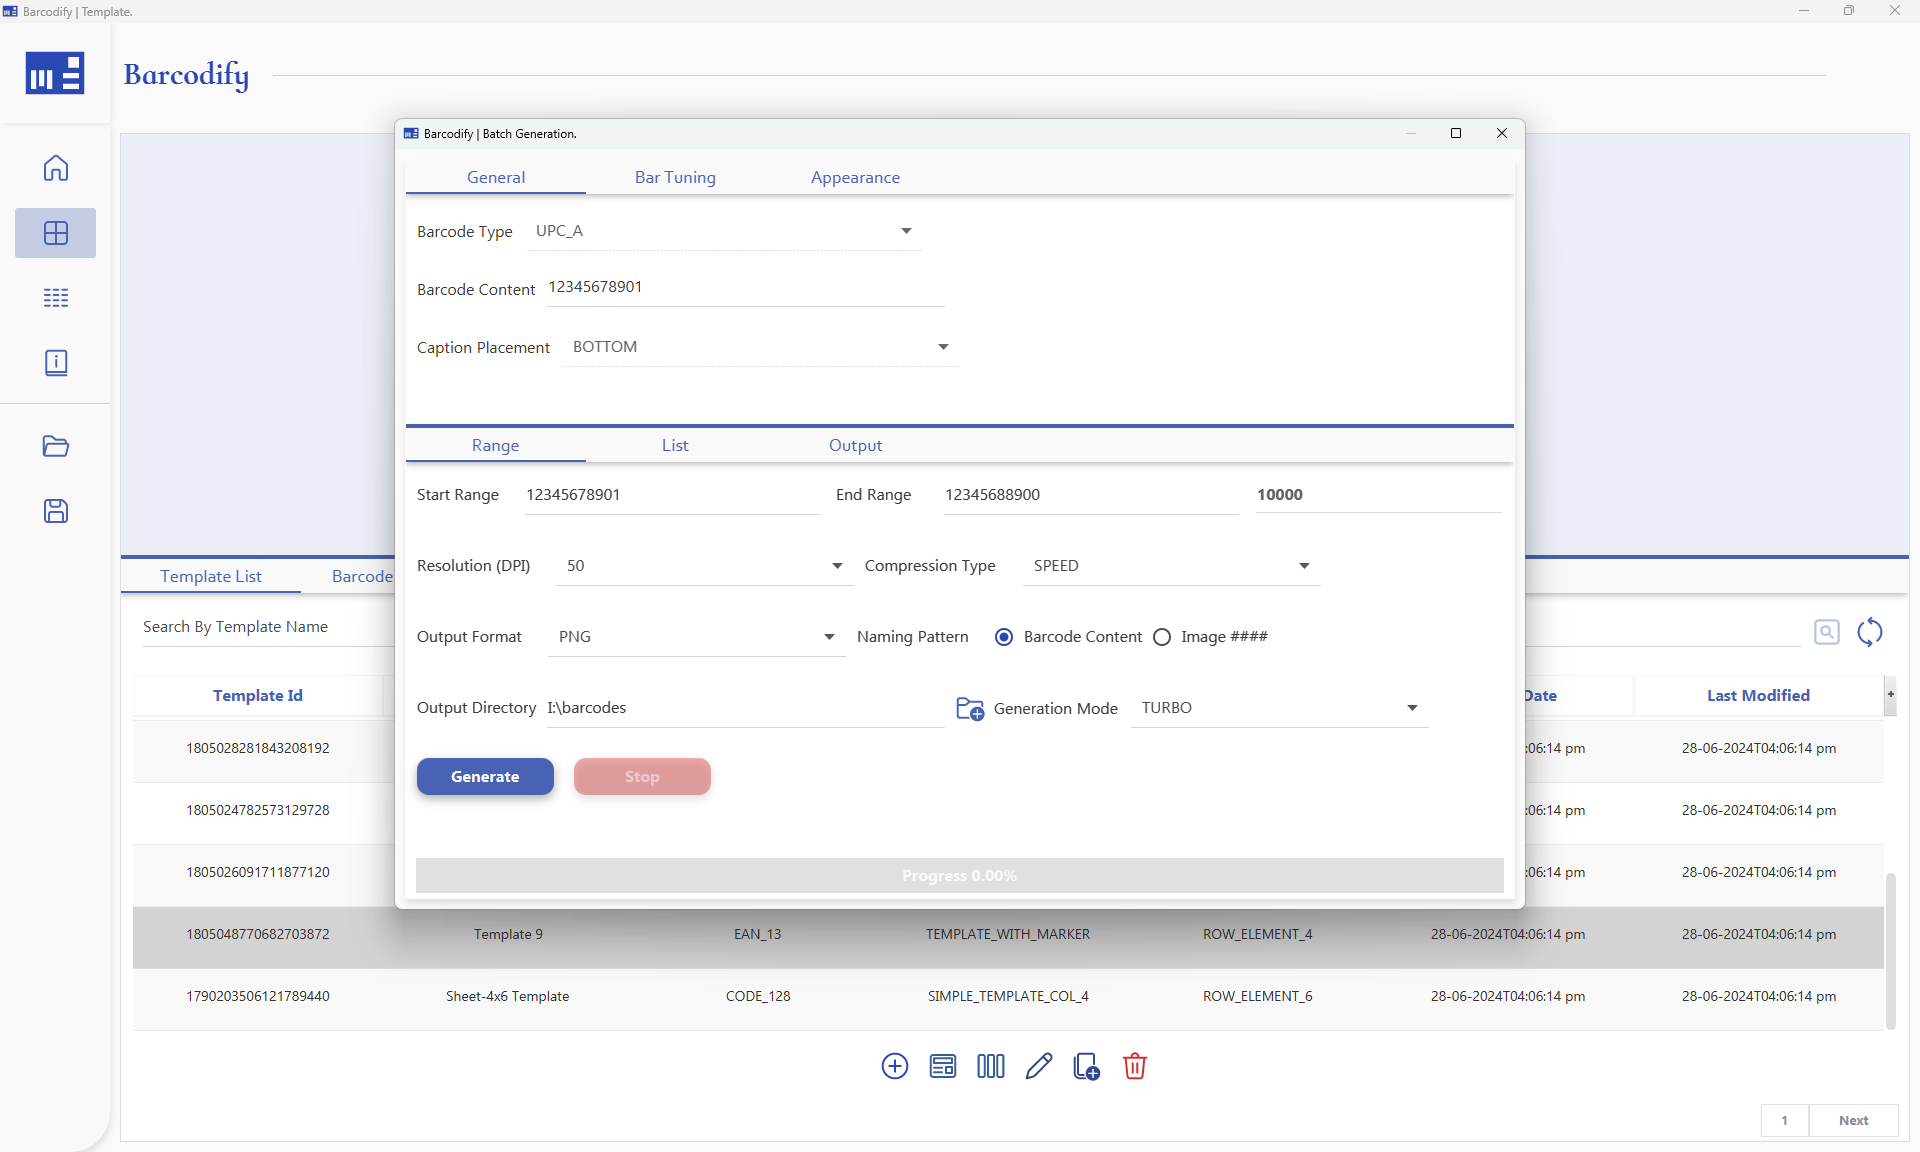Open a file using the folder sidebar icon

pos(55,446)
